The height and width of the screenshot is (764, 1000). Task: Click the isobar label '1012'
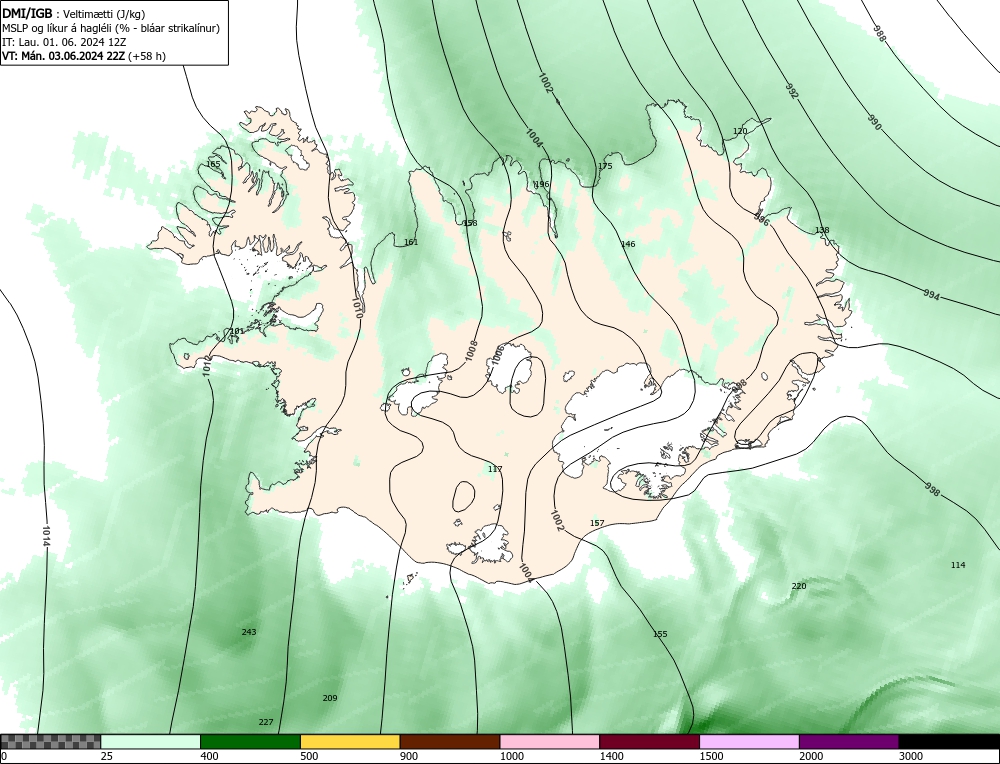[207, 366]
